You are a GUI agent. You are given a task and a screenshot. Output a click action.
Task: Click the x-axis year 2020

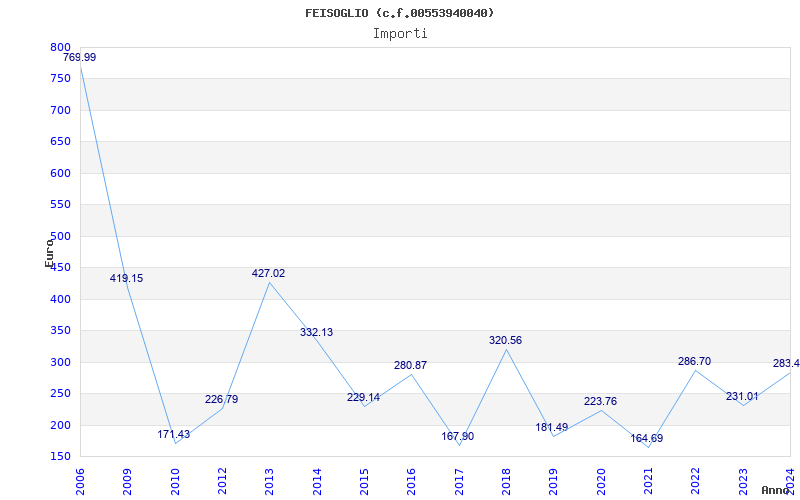click(x=601, y=482)
